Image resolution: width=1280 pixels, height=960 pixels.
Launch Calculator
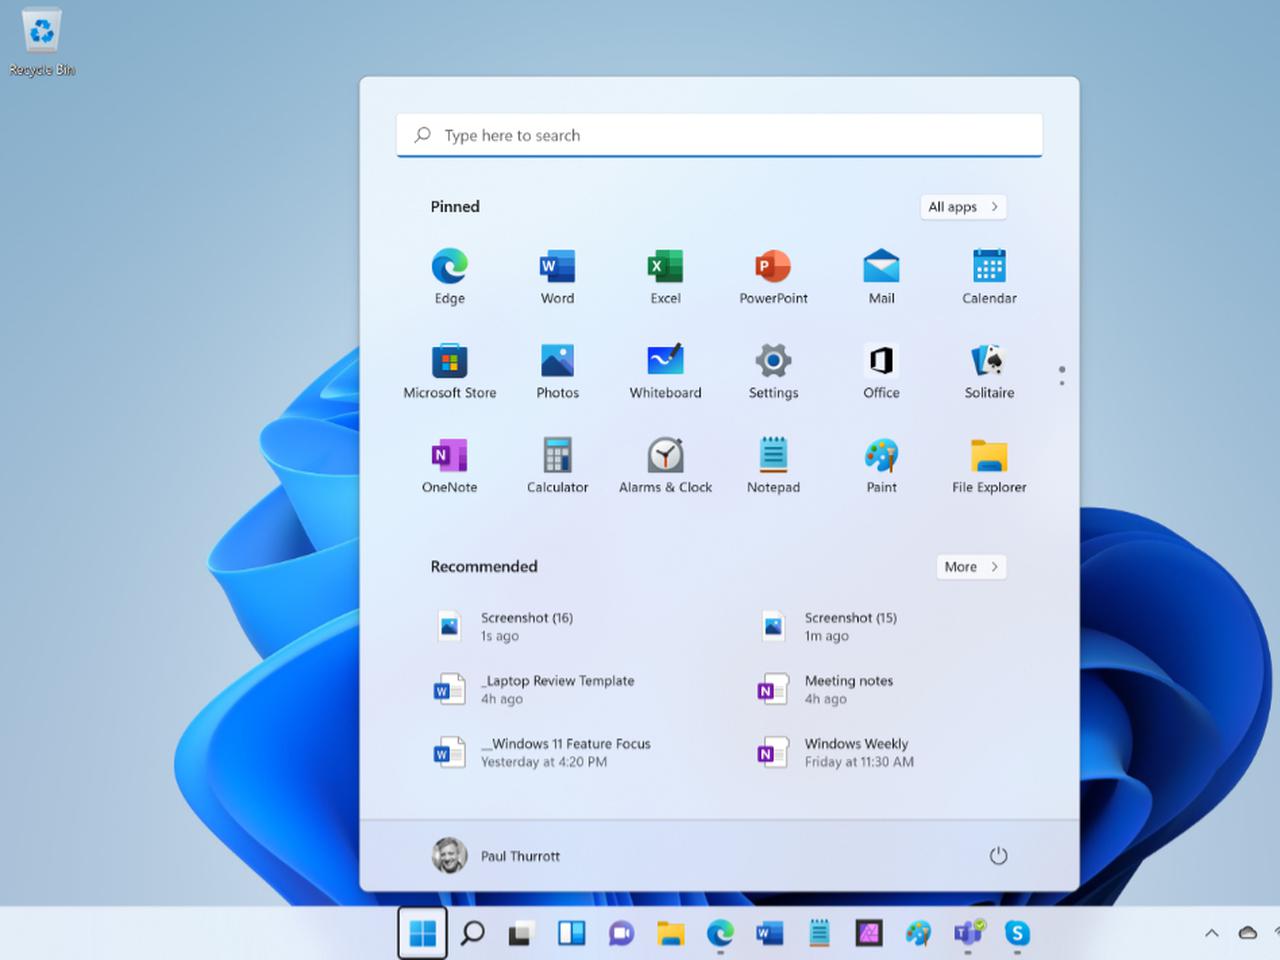click(557, 466)
